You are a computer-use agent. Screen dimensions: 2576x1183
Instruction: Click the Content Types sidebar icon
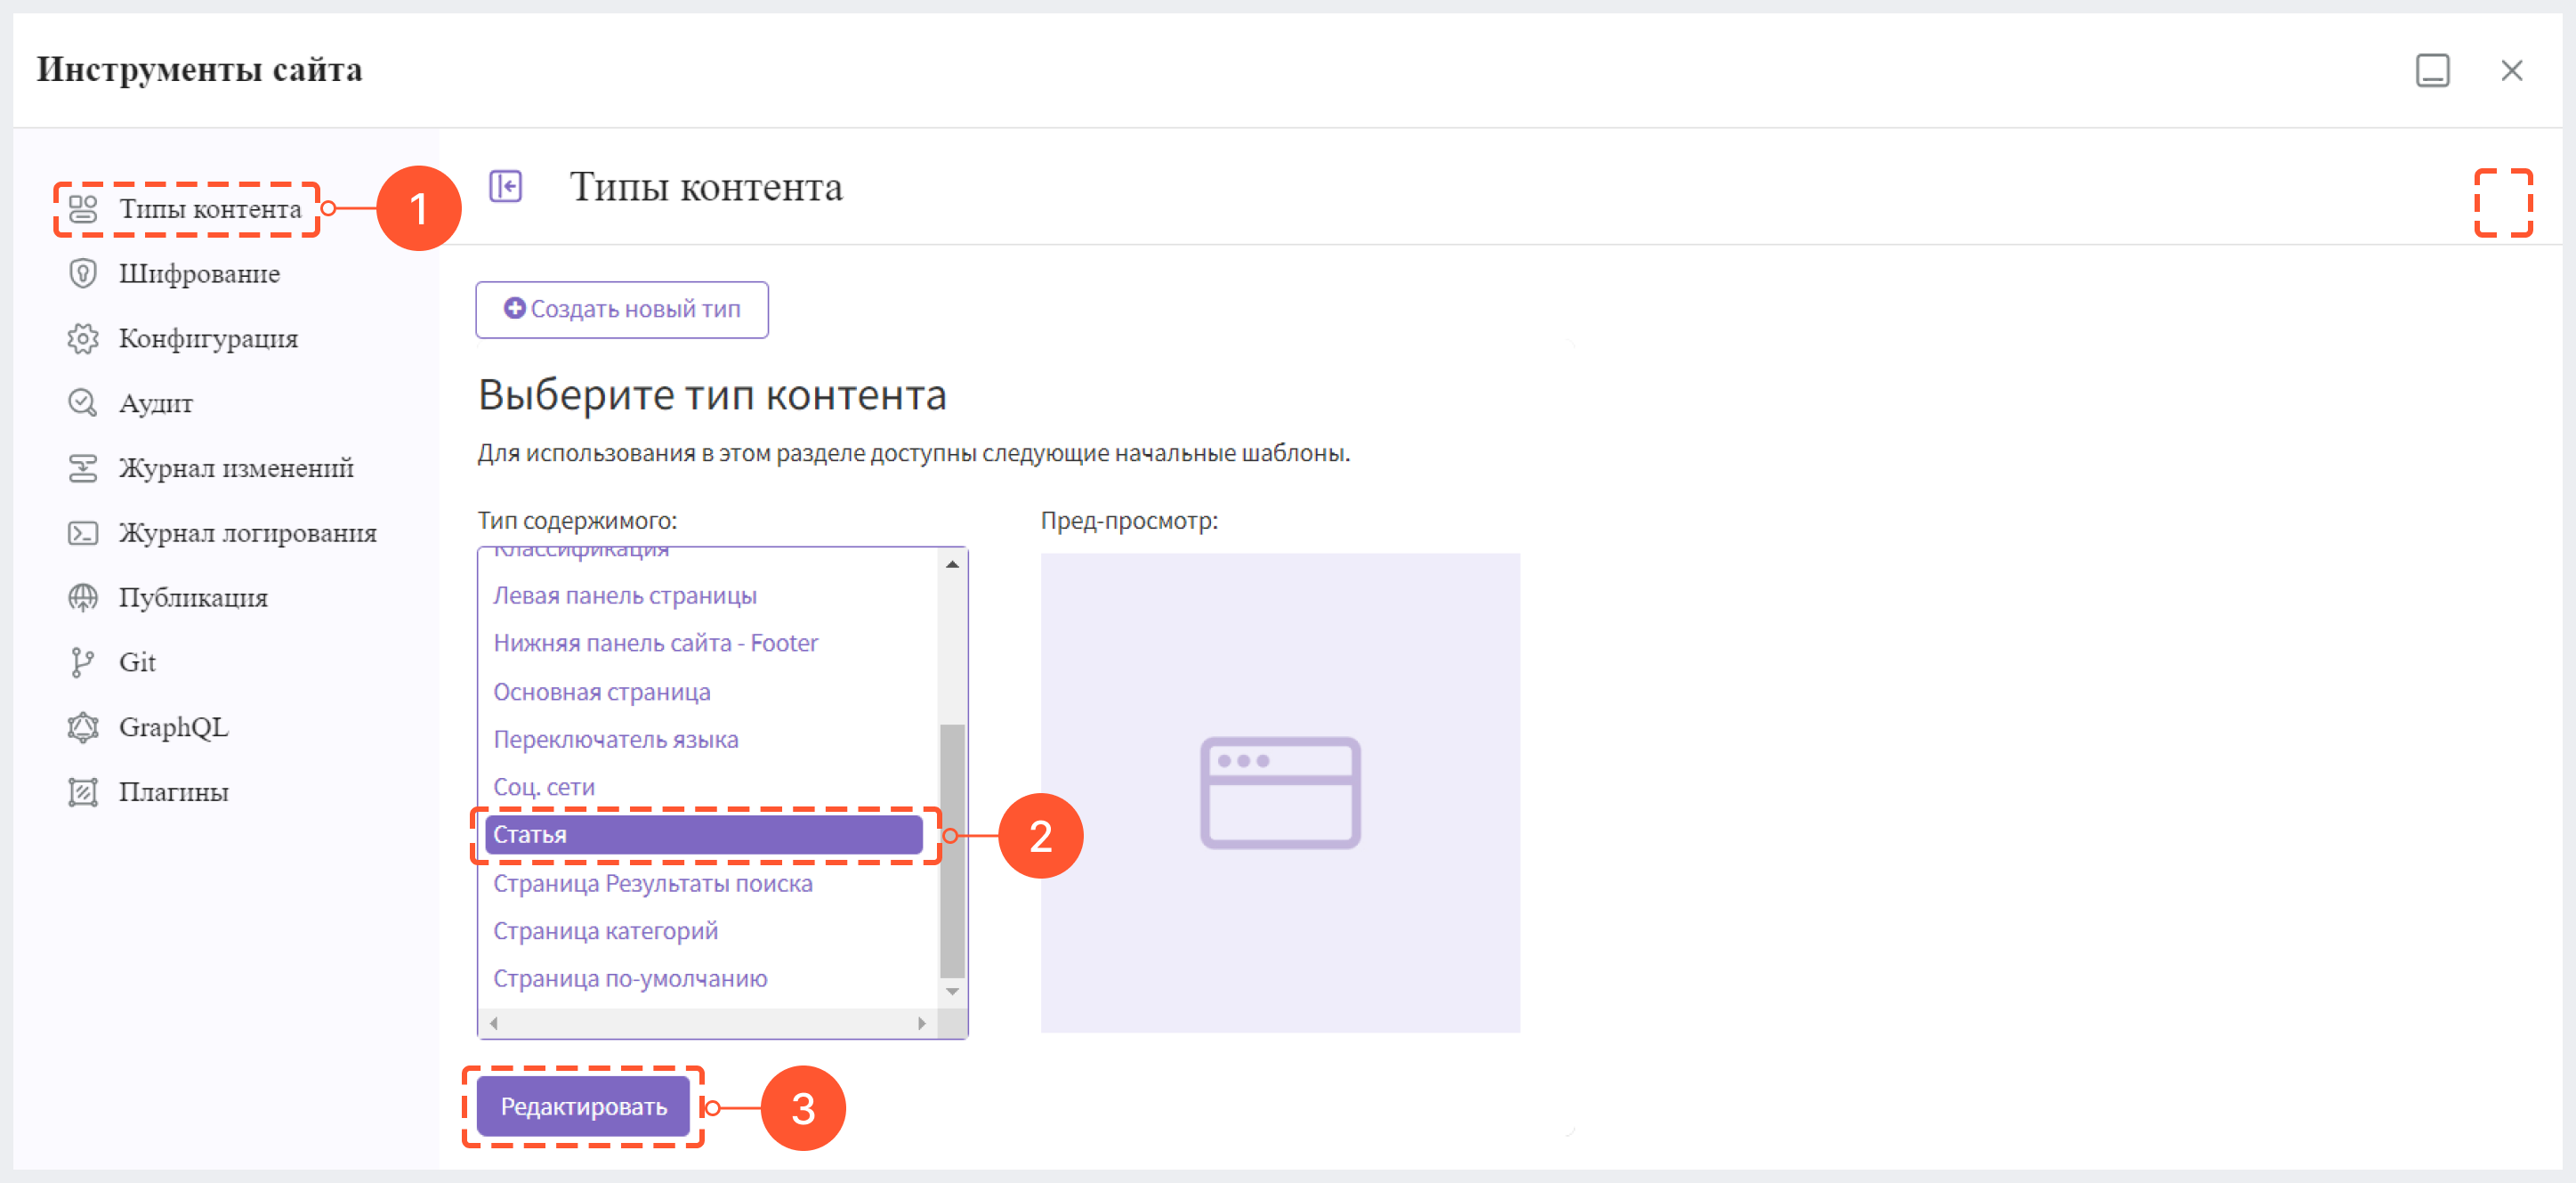(x=83, y=209)
